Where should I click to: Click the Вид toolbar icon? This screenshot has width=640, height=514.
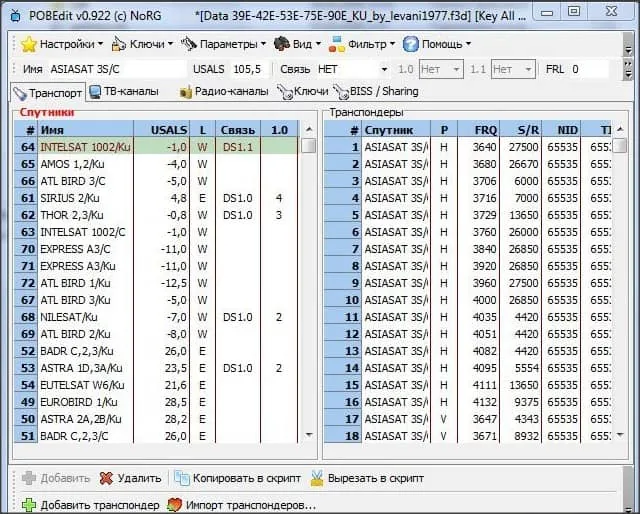pos(282,44)
